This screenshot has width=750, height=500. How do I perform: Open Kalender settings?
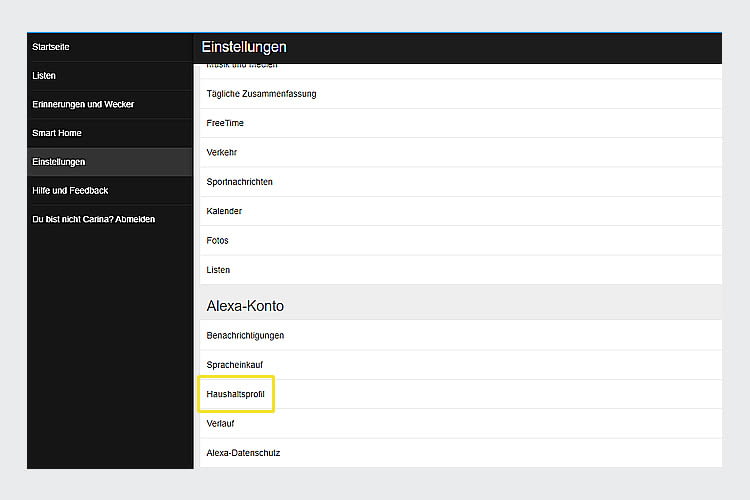461,211
